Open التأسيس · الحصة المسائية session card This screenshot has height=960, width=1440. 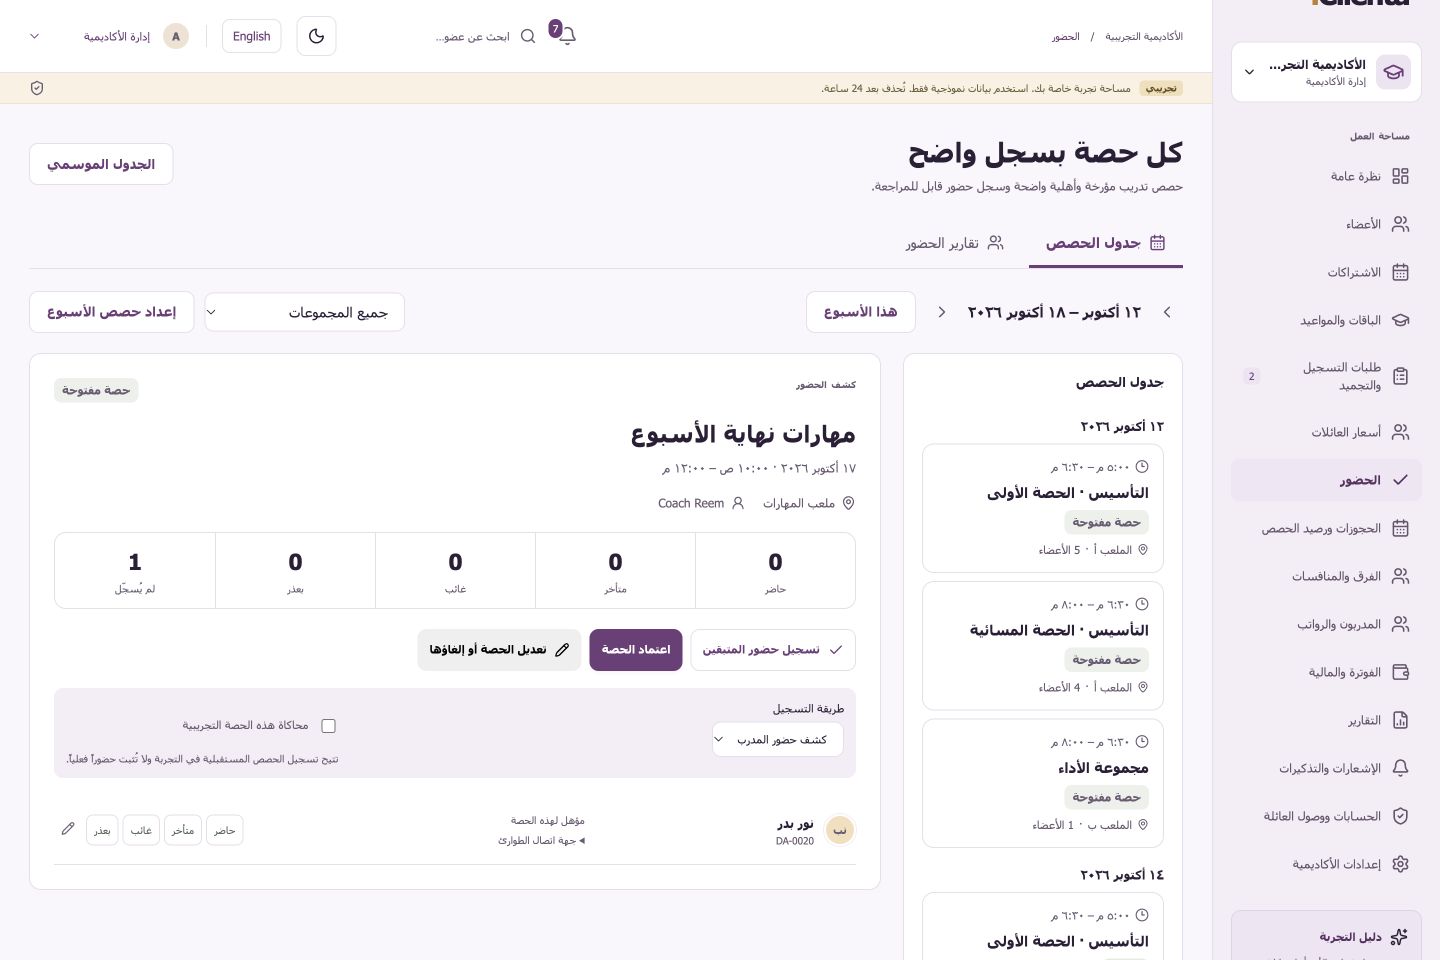(x=1043, y=645)
